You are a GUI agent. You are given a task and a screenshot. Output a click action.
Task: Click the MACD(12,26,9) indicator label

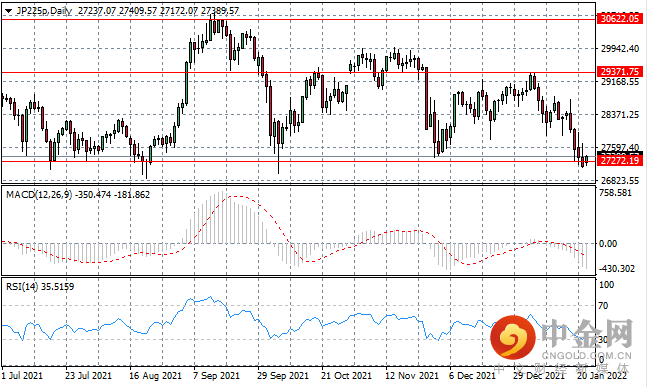pos(40,195)
